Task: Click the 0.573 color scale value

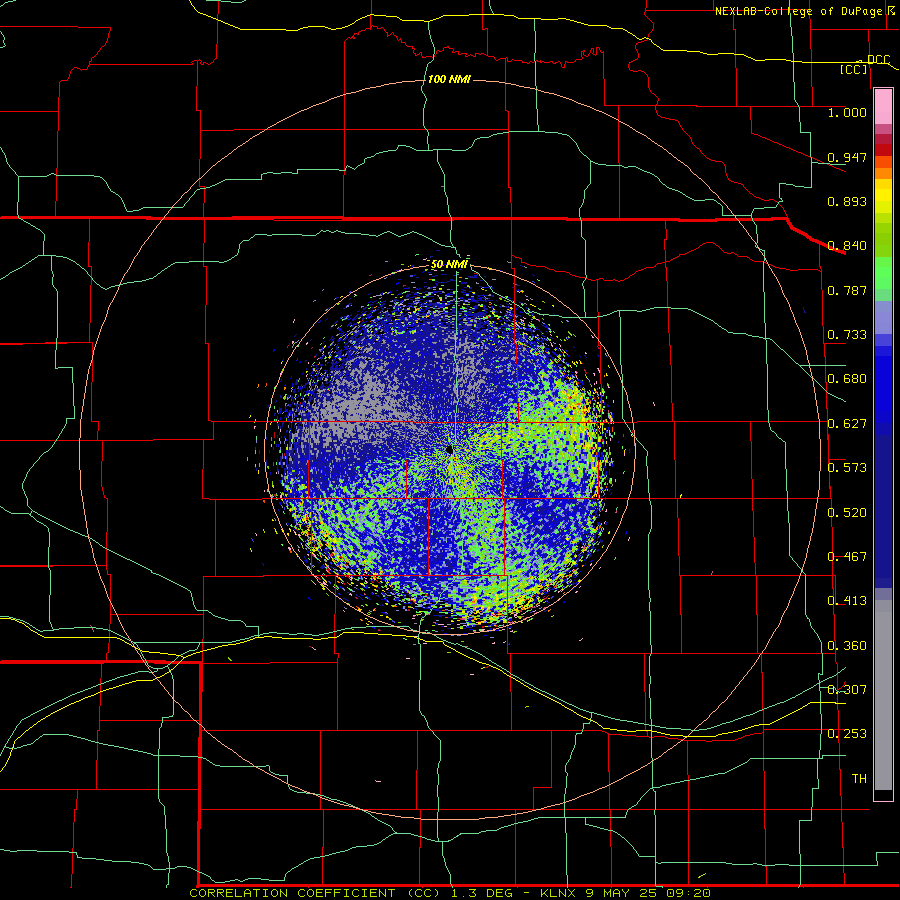Action: click(847, 467)
